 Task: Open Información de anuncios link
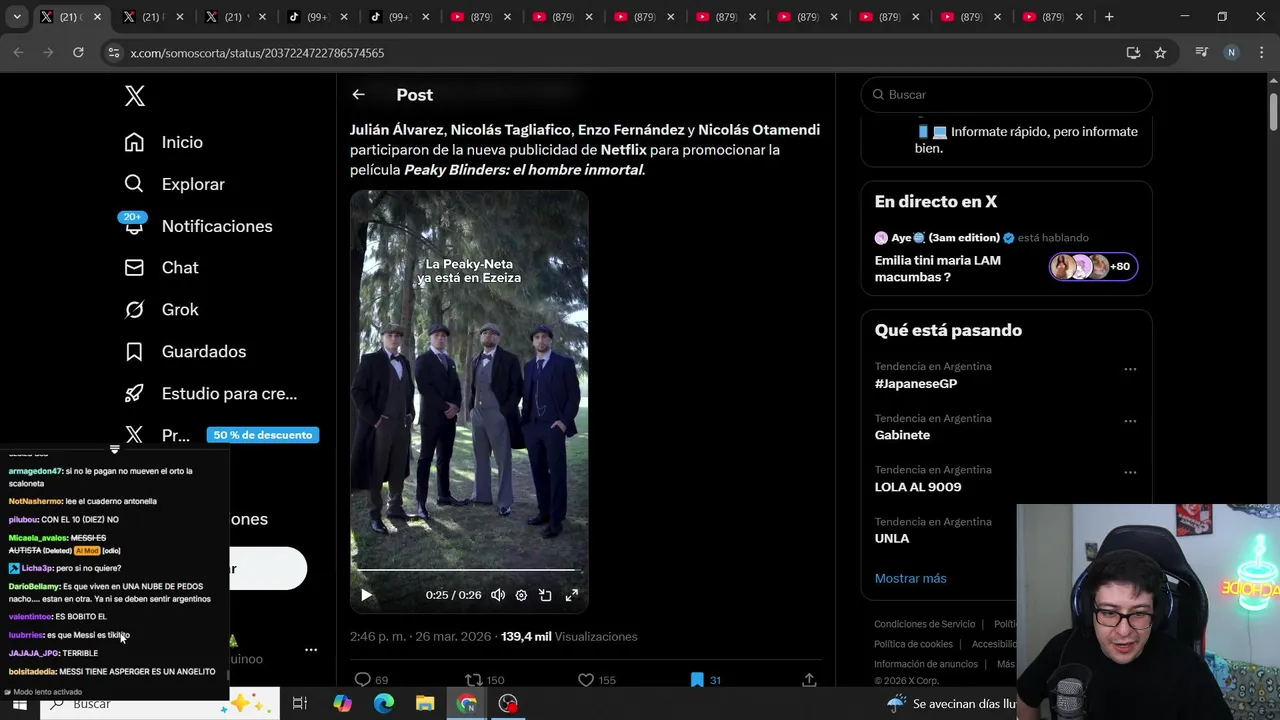(926, 664)
